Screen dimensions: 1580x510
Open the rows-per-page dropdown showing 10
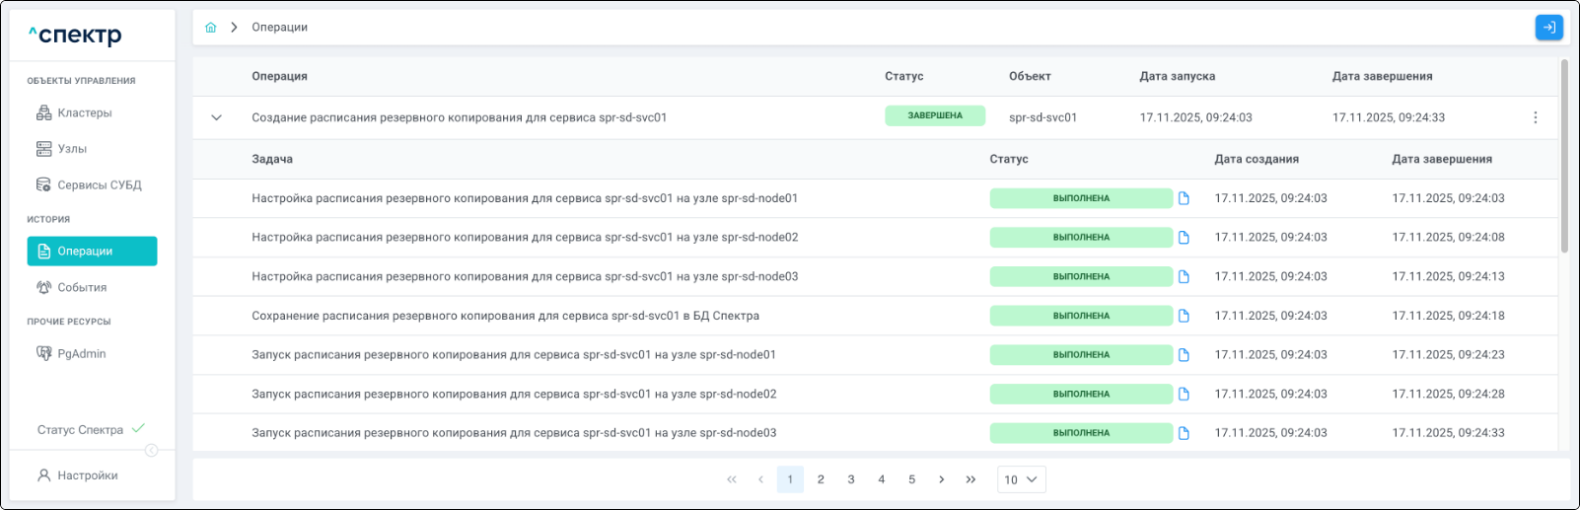[1021, 480]
